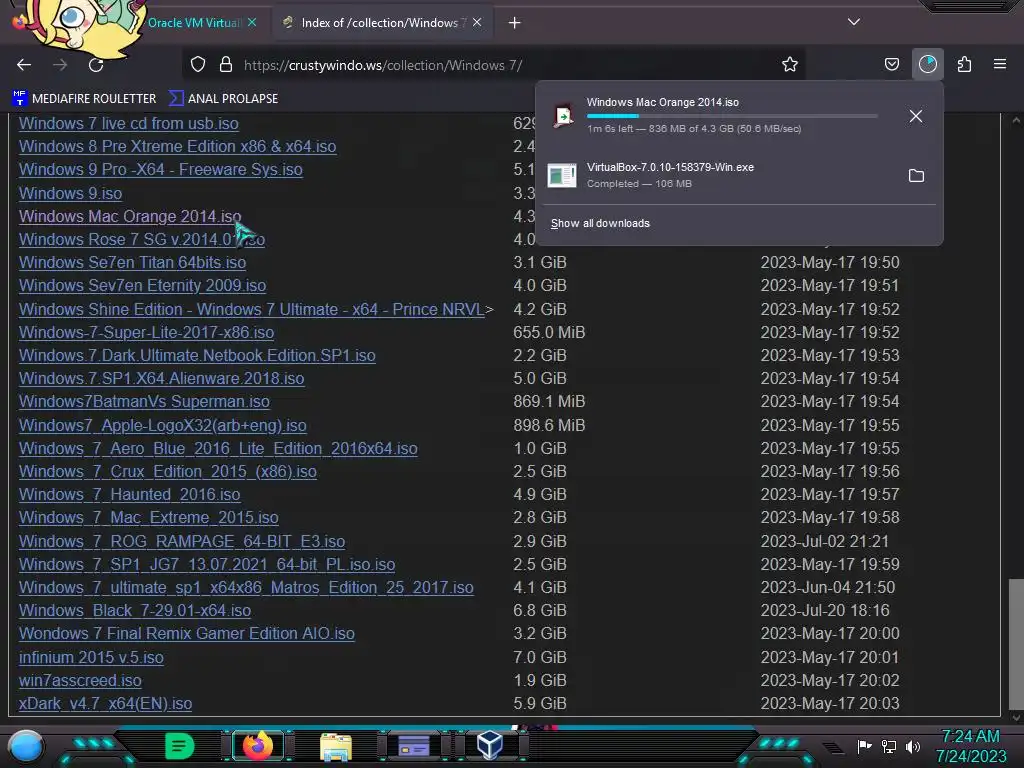This screenshot has height=768, width=1024.
Task: Open a new browser tab
Action: coord(515,23)
